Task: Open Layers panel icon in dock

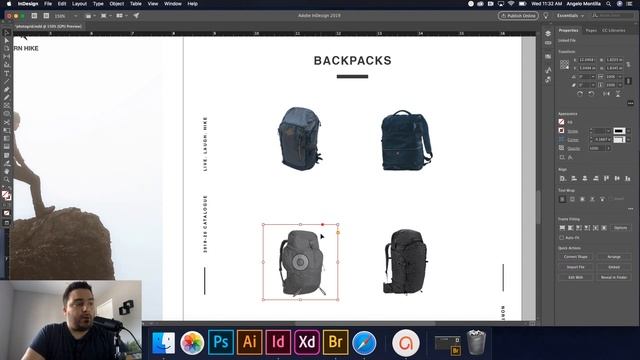Action: pyautogui.click(x=548, y=33)
